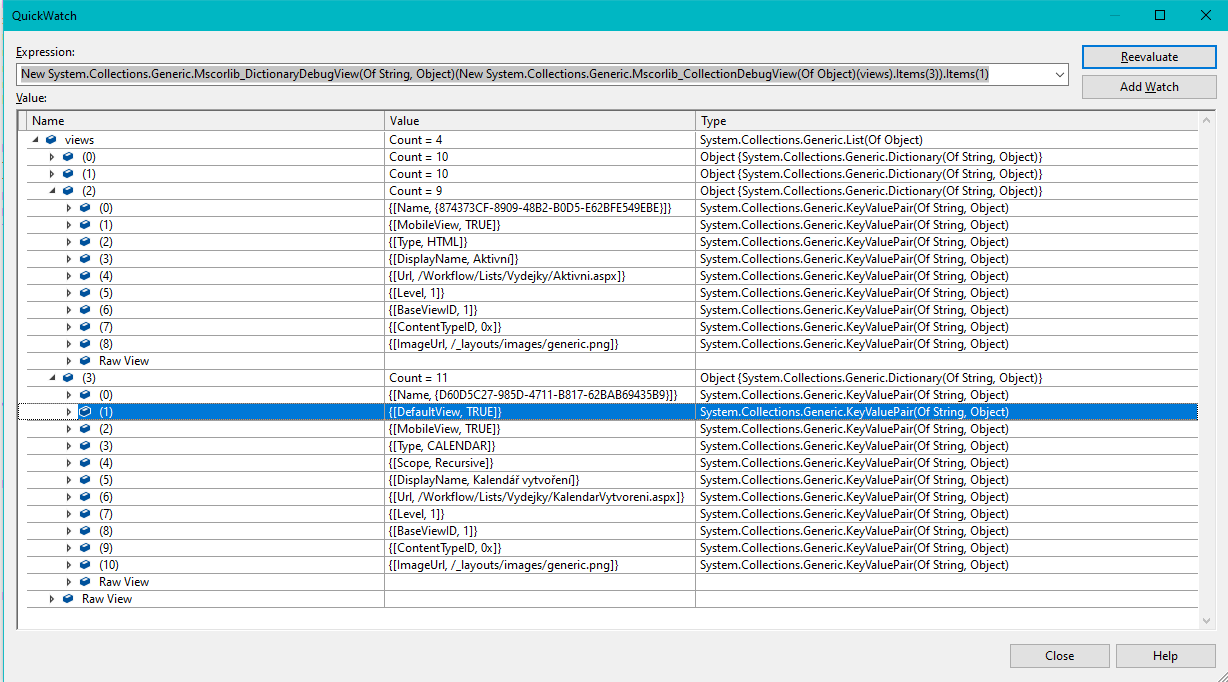
Task: Click the object icon beside the bottom Raw View row
Action: pos(66,598)
